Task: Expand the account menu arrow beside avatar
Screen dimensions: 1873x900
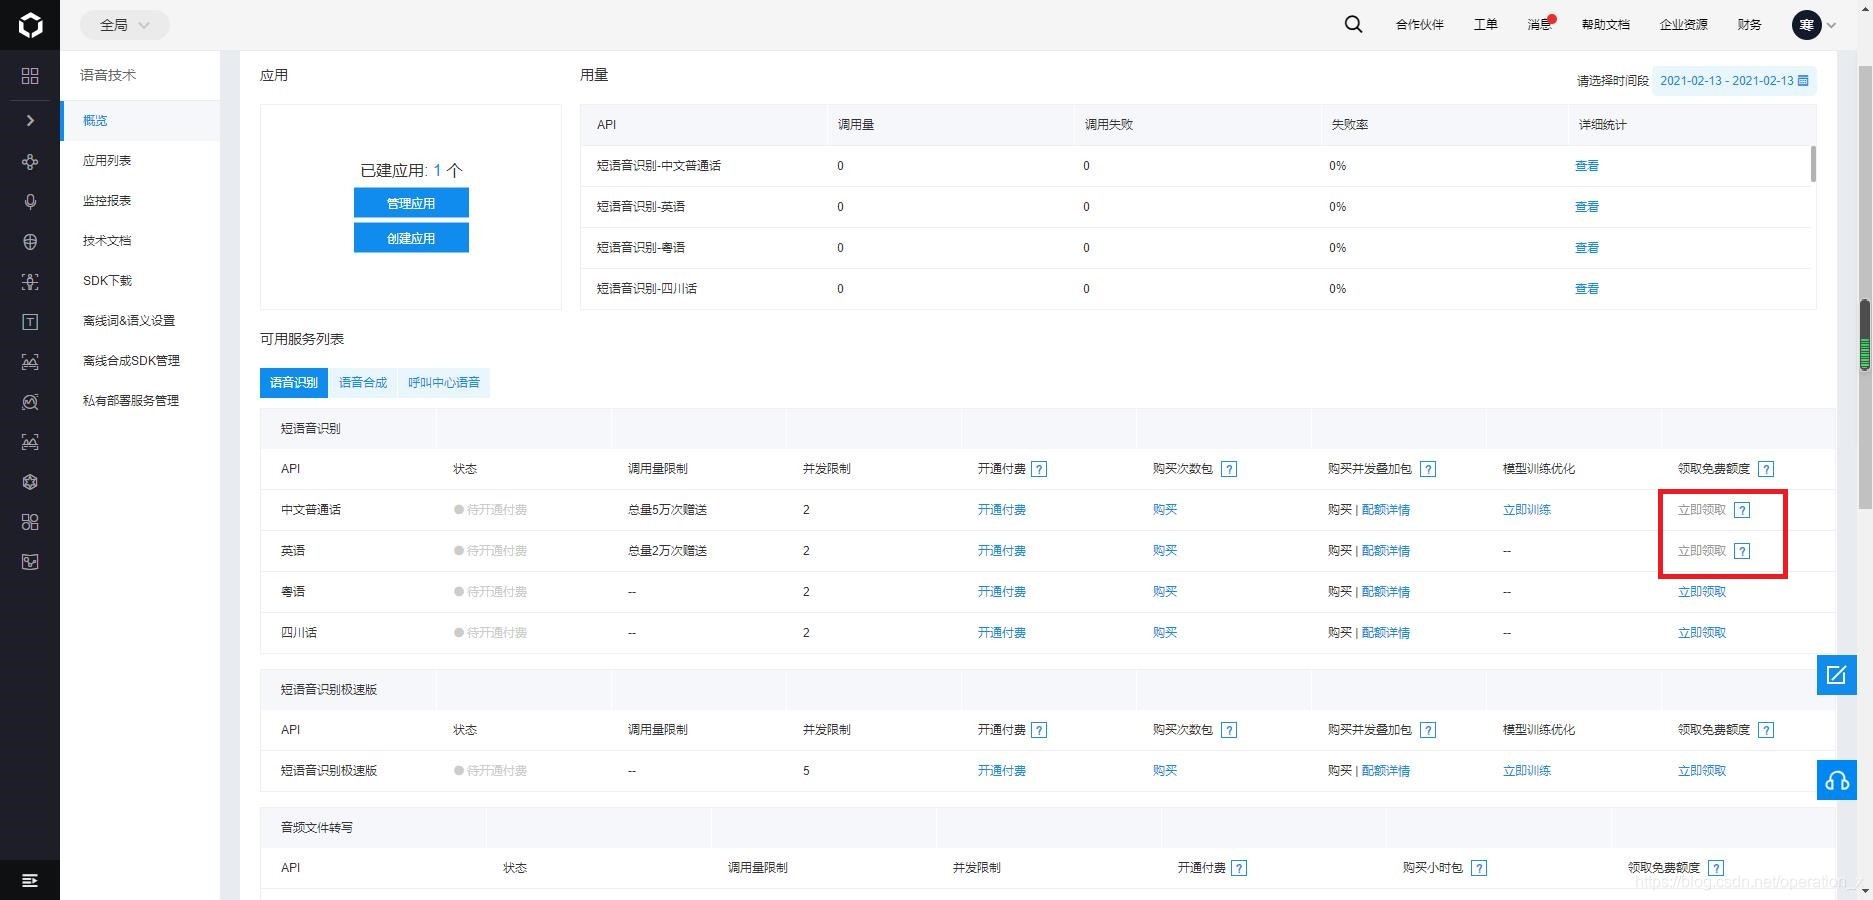Action: click(x=1831, y=26)
